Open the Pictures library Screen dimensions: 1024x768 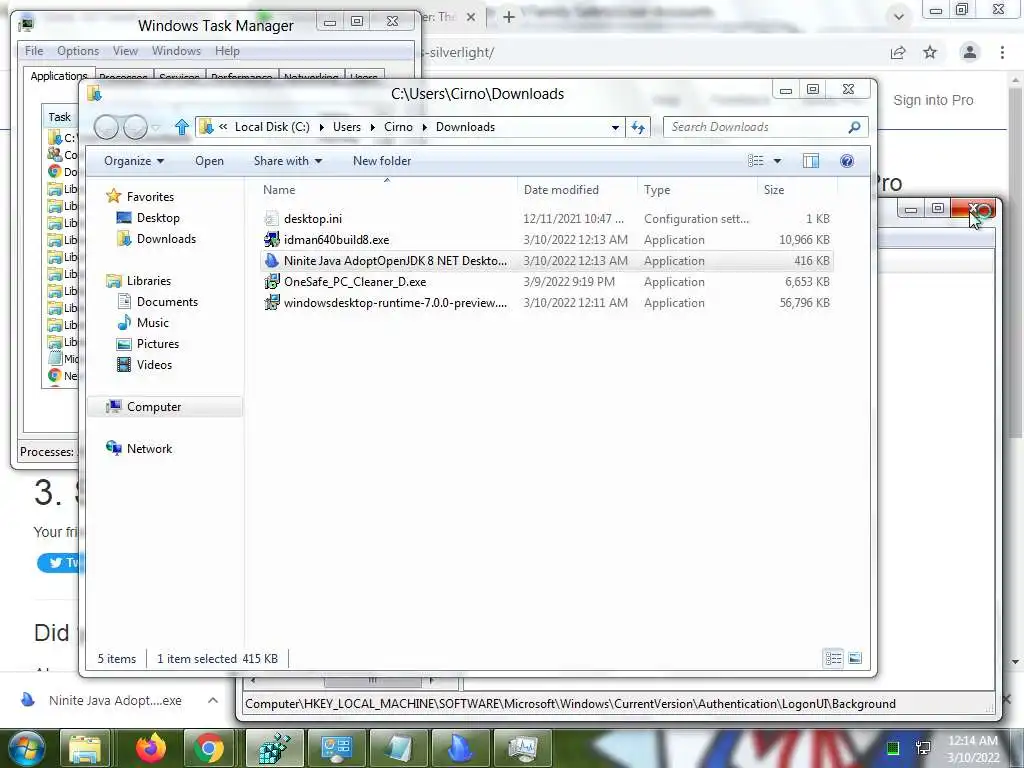157,344
